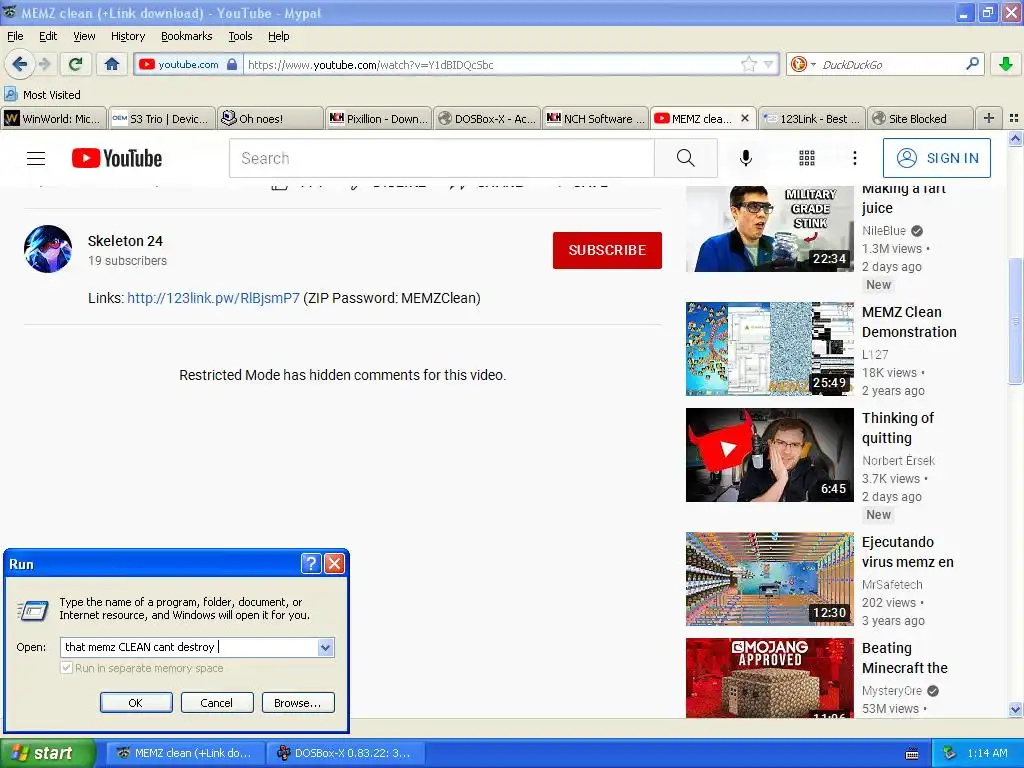Open the DuckDuckGo search engine selector

click(x=803, y=64)
